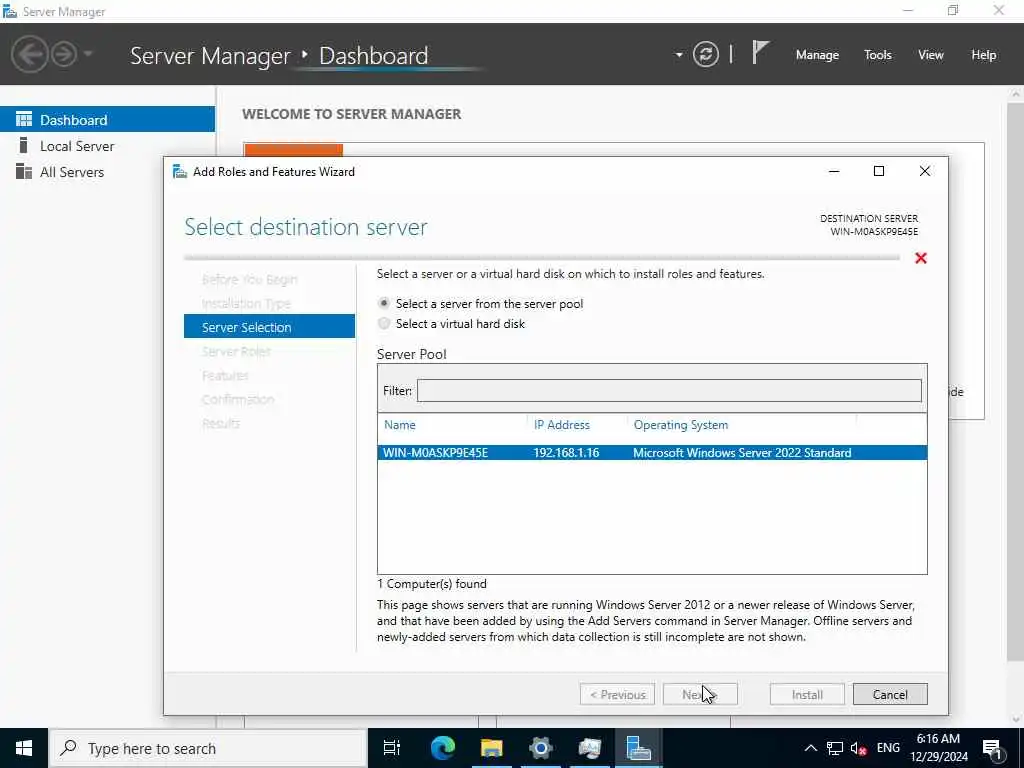Click the All Servers icon

(24, 171)
